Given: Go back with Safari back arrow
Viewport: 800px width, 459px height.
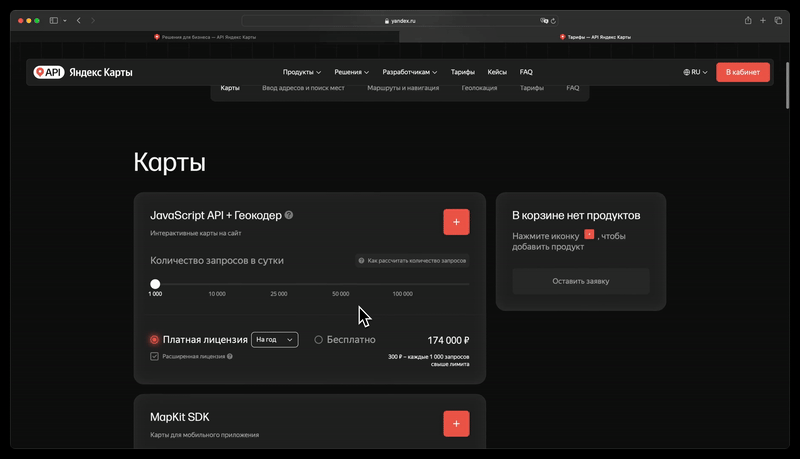Looking at the screenshot, I should point(79,20).
